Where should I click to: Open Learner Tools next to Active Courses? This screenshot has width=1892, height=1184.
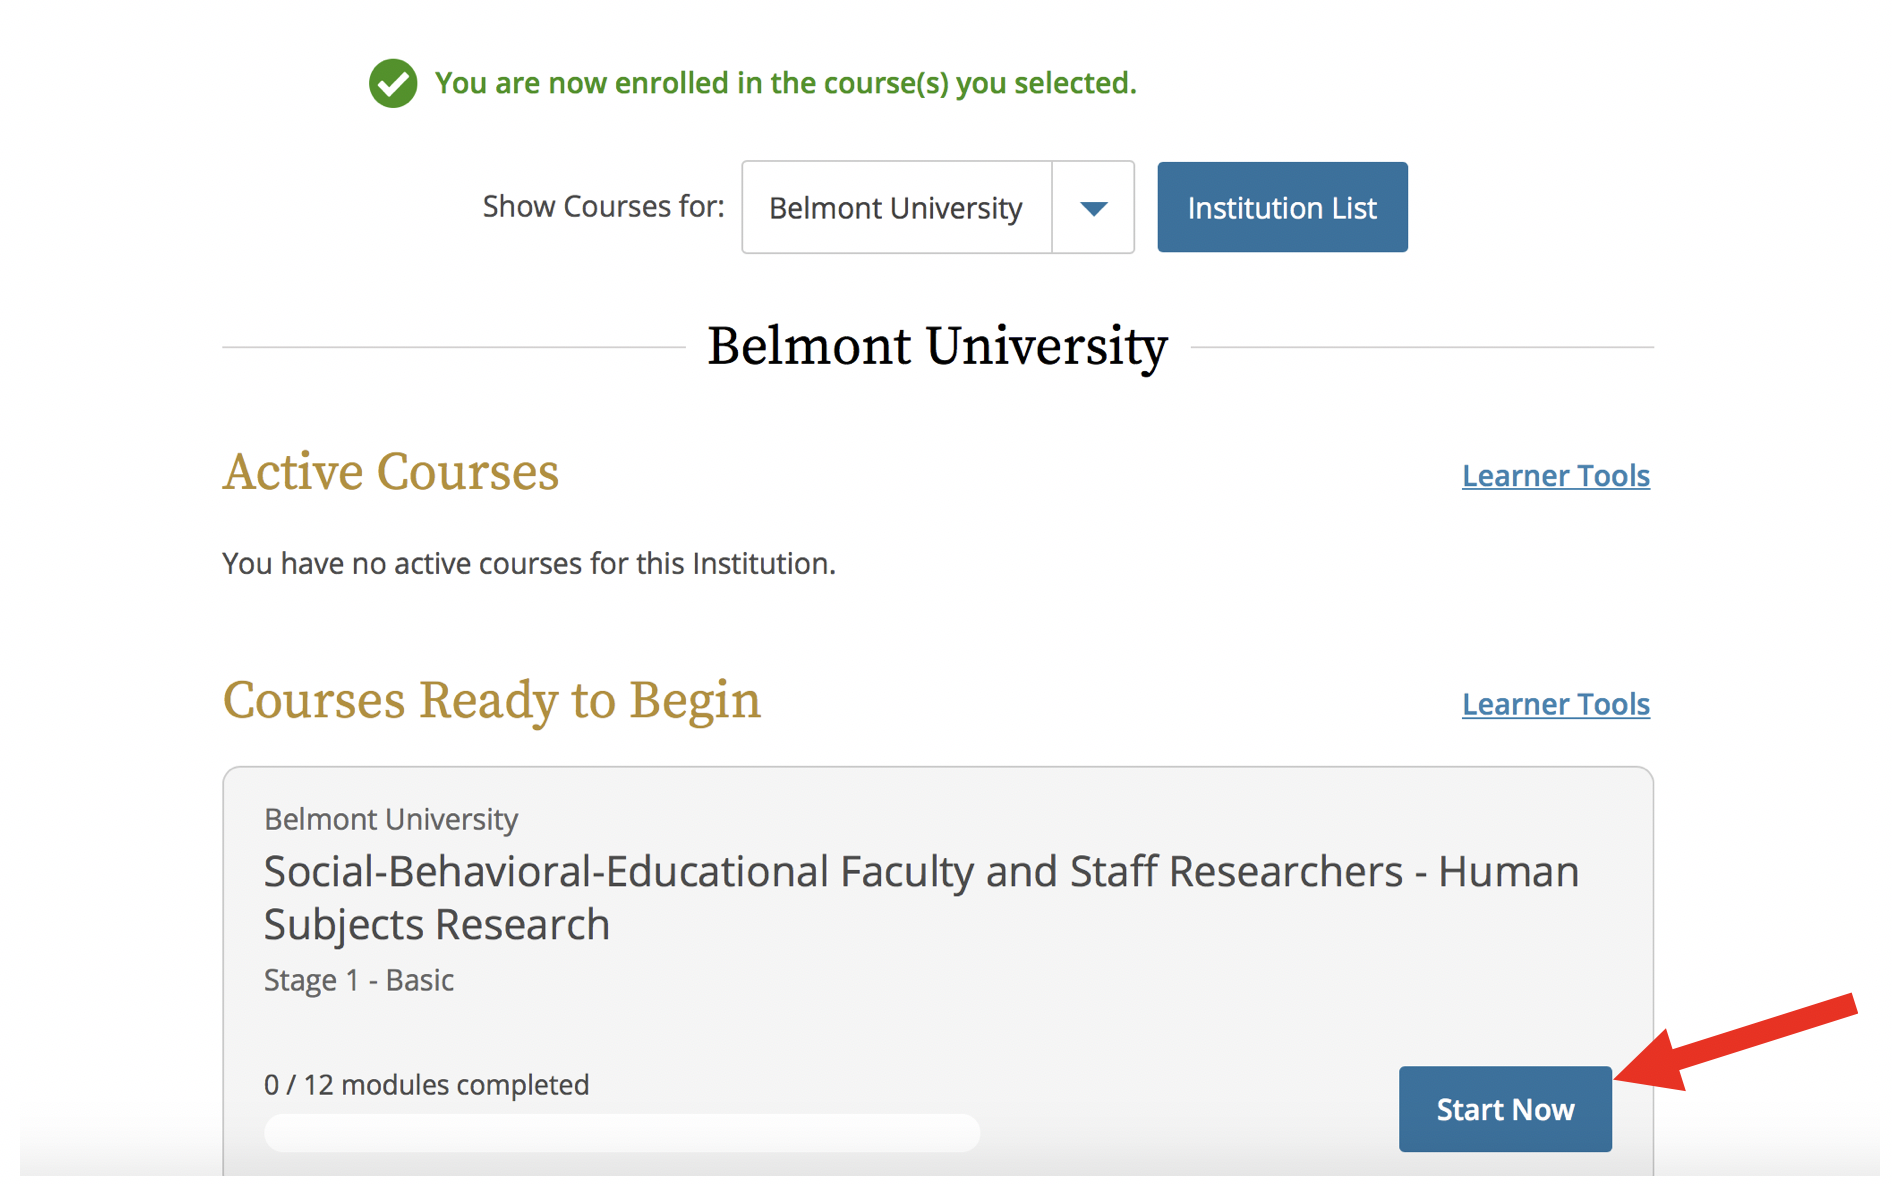pyautogui.click(x=1555, y=476)
